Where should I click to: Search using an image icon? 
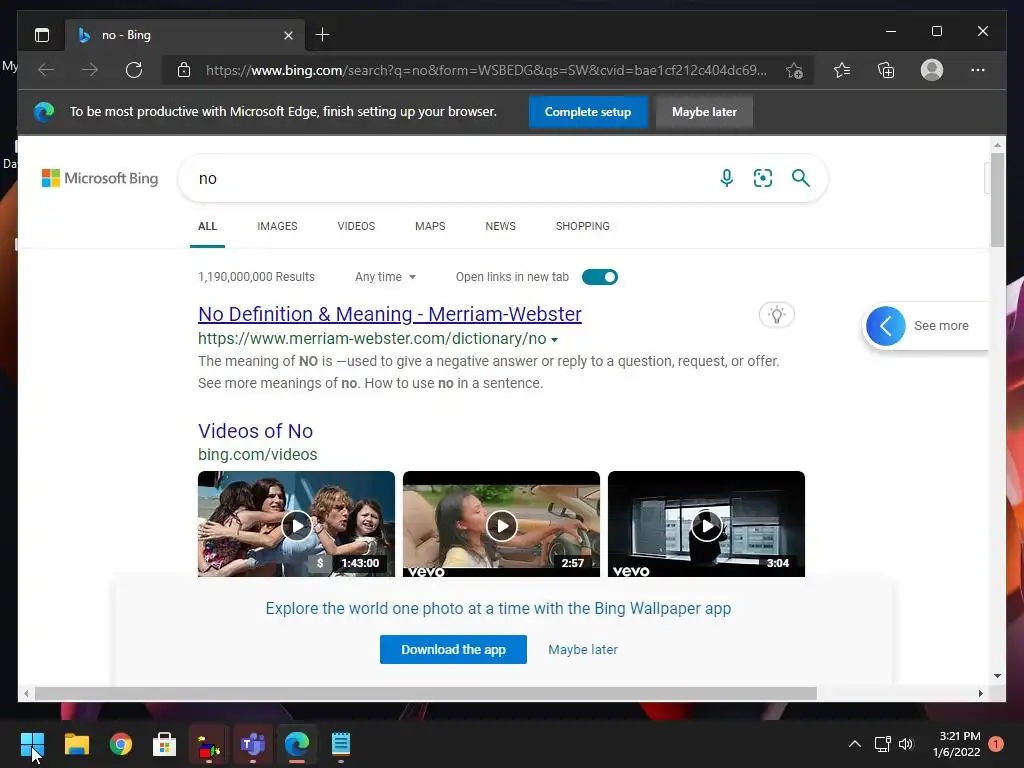(763, 178)
